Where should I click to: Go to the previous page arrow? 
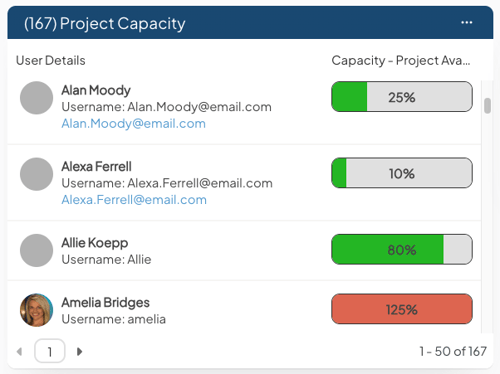pyautogui.click(x=19, y=351)
